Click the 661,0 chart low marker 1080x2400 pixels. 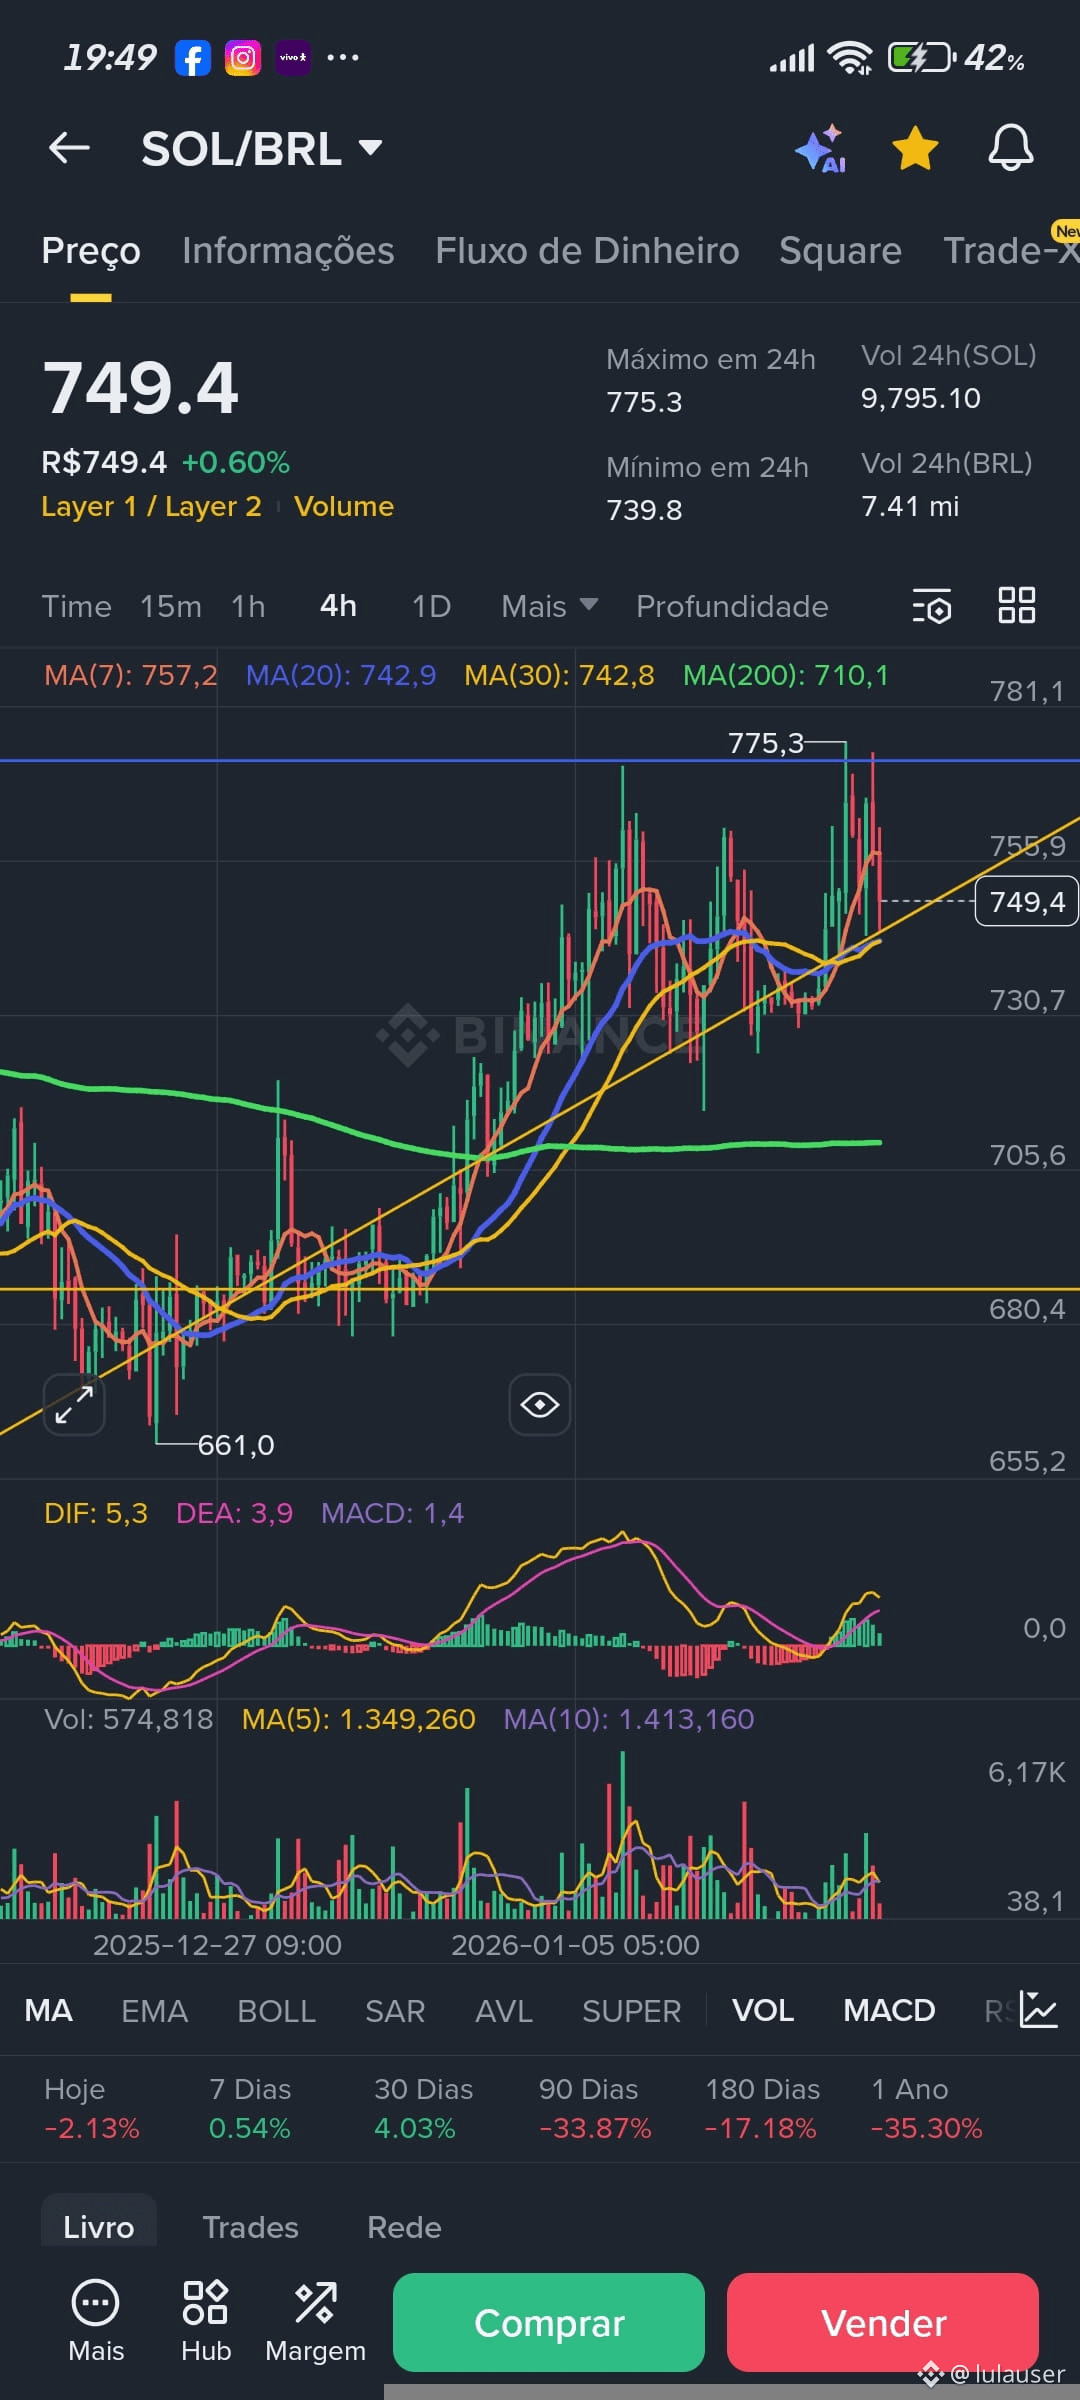[x=236, y=1445]
